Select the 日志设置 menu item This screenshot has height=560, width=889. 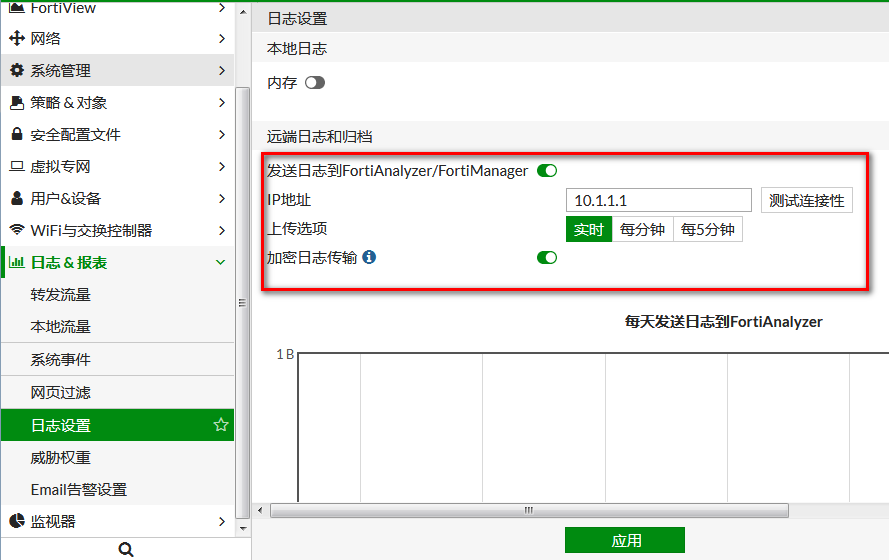pyautogui.click(x=117, y=425)
